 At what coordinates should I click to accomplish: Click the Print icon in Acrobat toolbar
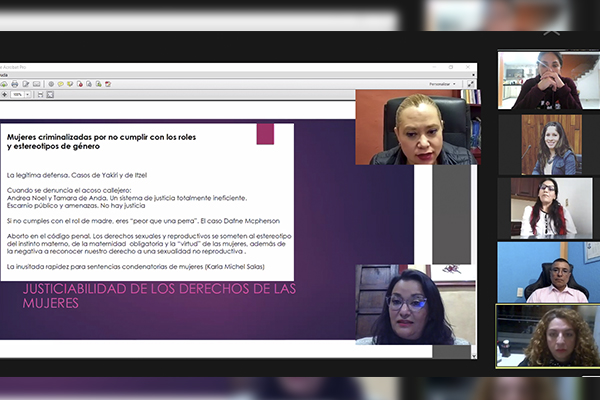pos(15,84)
